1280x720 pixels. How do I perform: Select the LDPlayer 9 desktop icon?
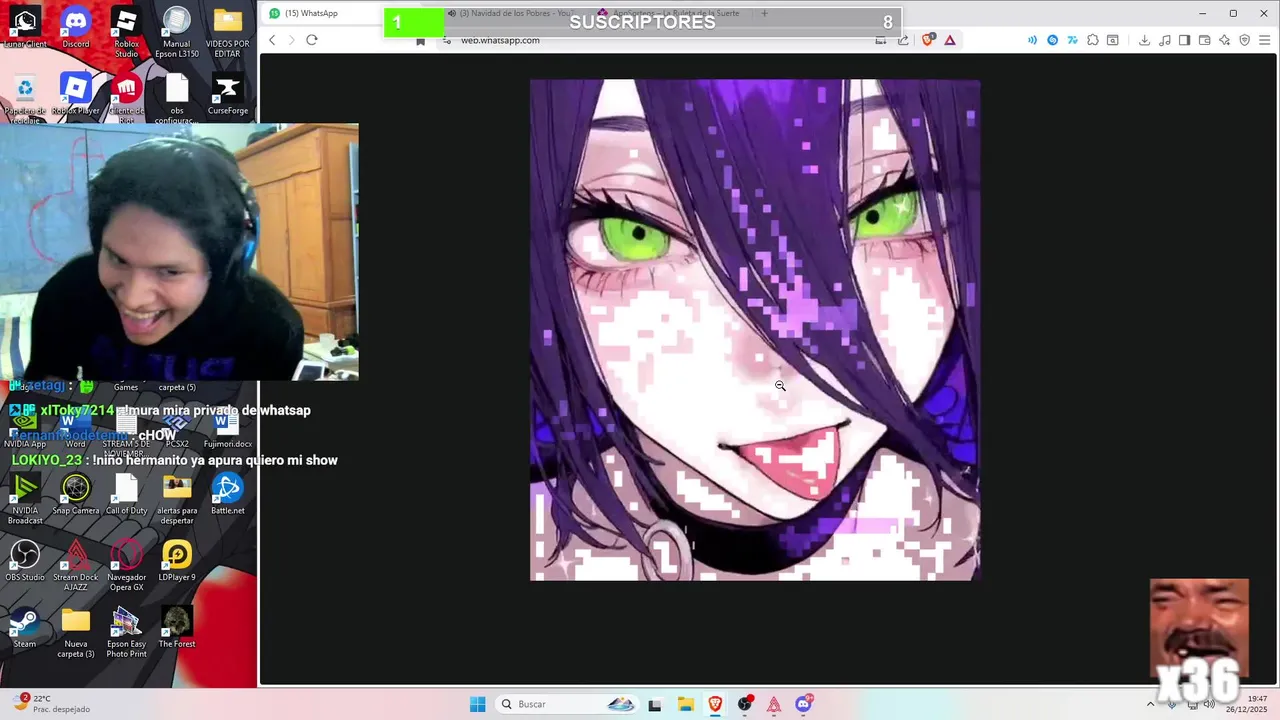point(177,561)
